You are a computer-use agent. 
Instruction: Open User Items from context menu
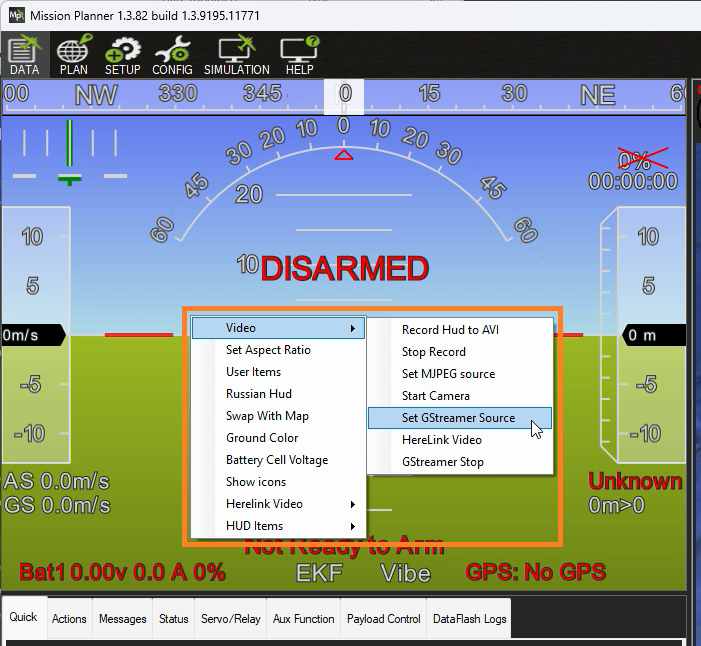click(x=278, y=372)
